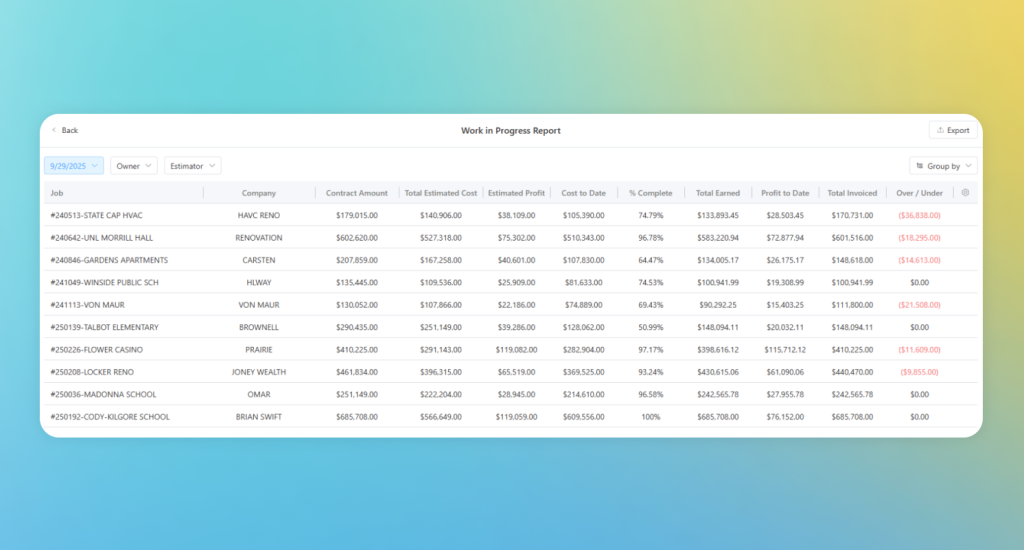This screenshot has width=1024, height=550.
Task: Click company HAVC RENO
Action: pos(259,215)
